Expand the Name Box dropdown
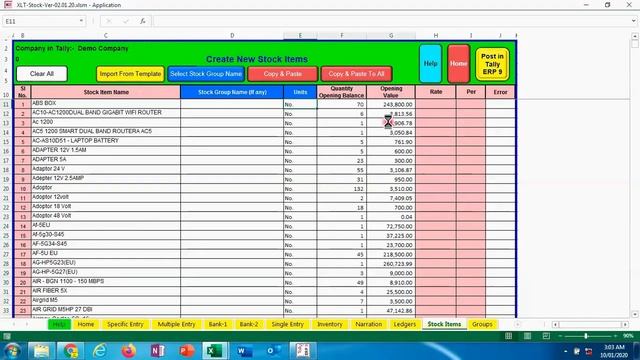This screenshot has width=640, height=360. (x=81, y=21)
